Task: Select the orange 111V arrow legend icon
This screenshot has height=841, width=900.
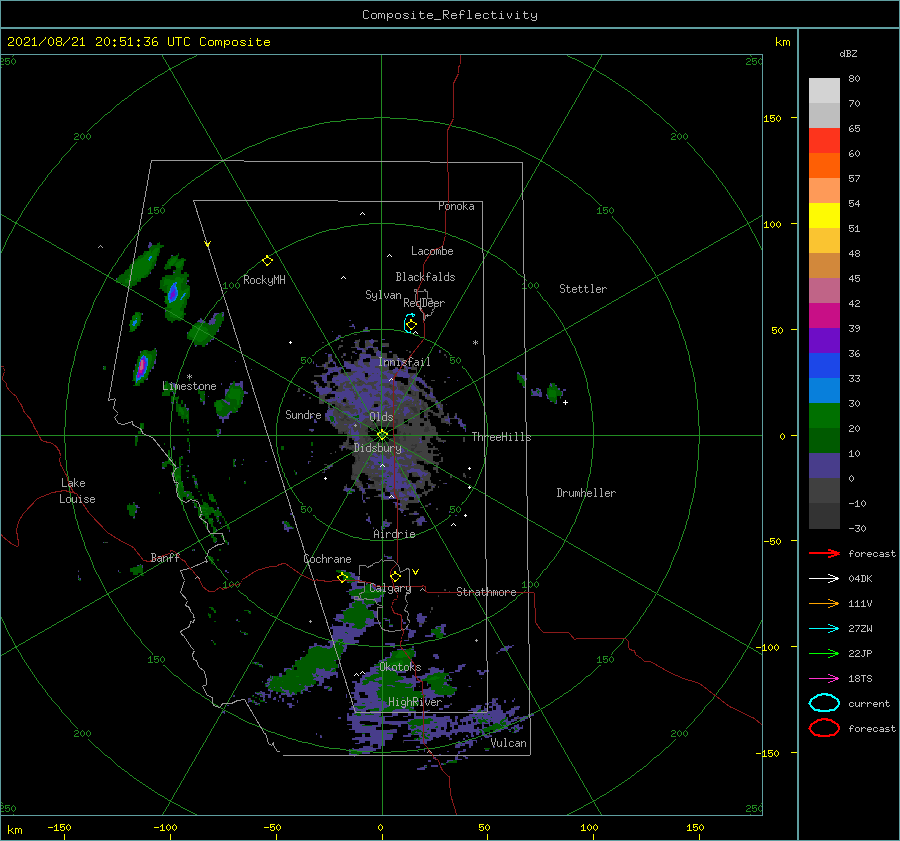Action: tap(824, 603)
